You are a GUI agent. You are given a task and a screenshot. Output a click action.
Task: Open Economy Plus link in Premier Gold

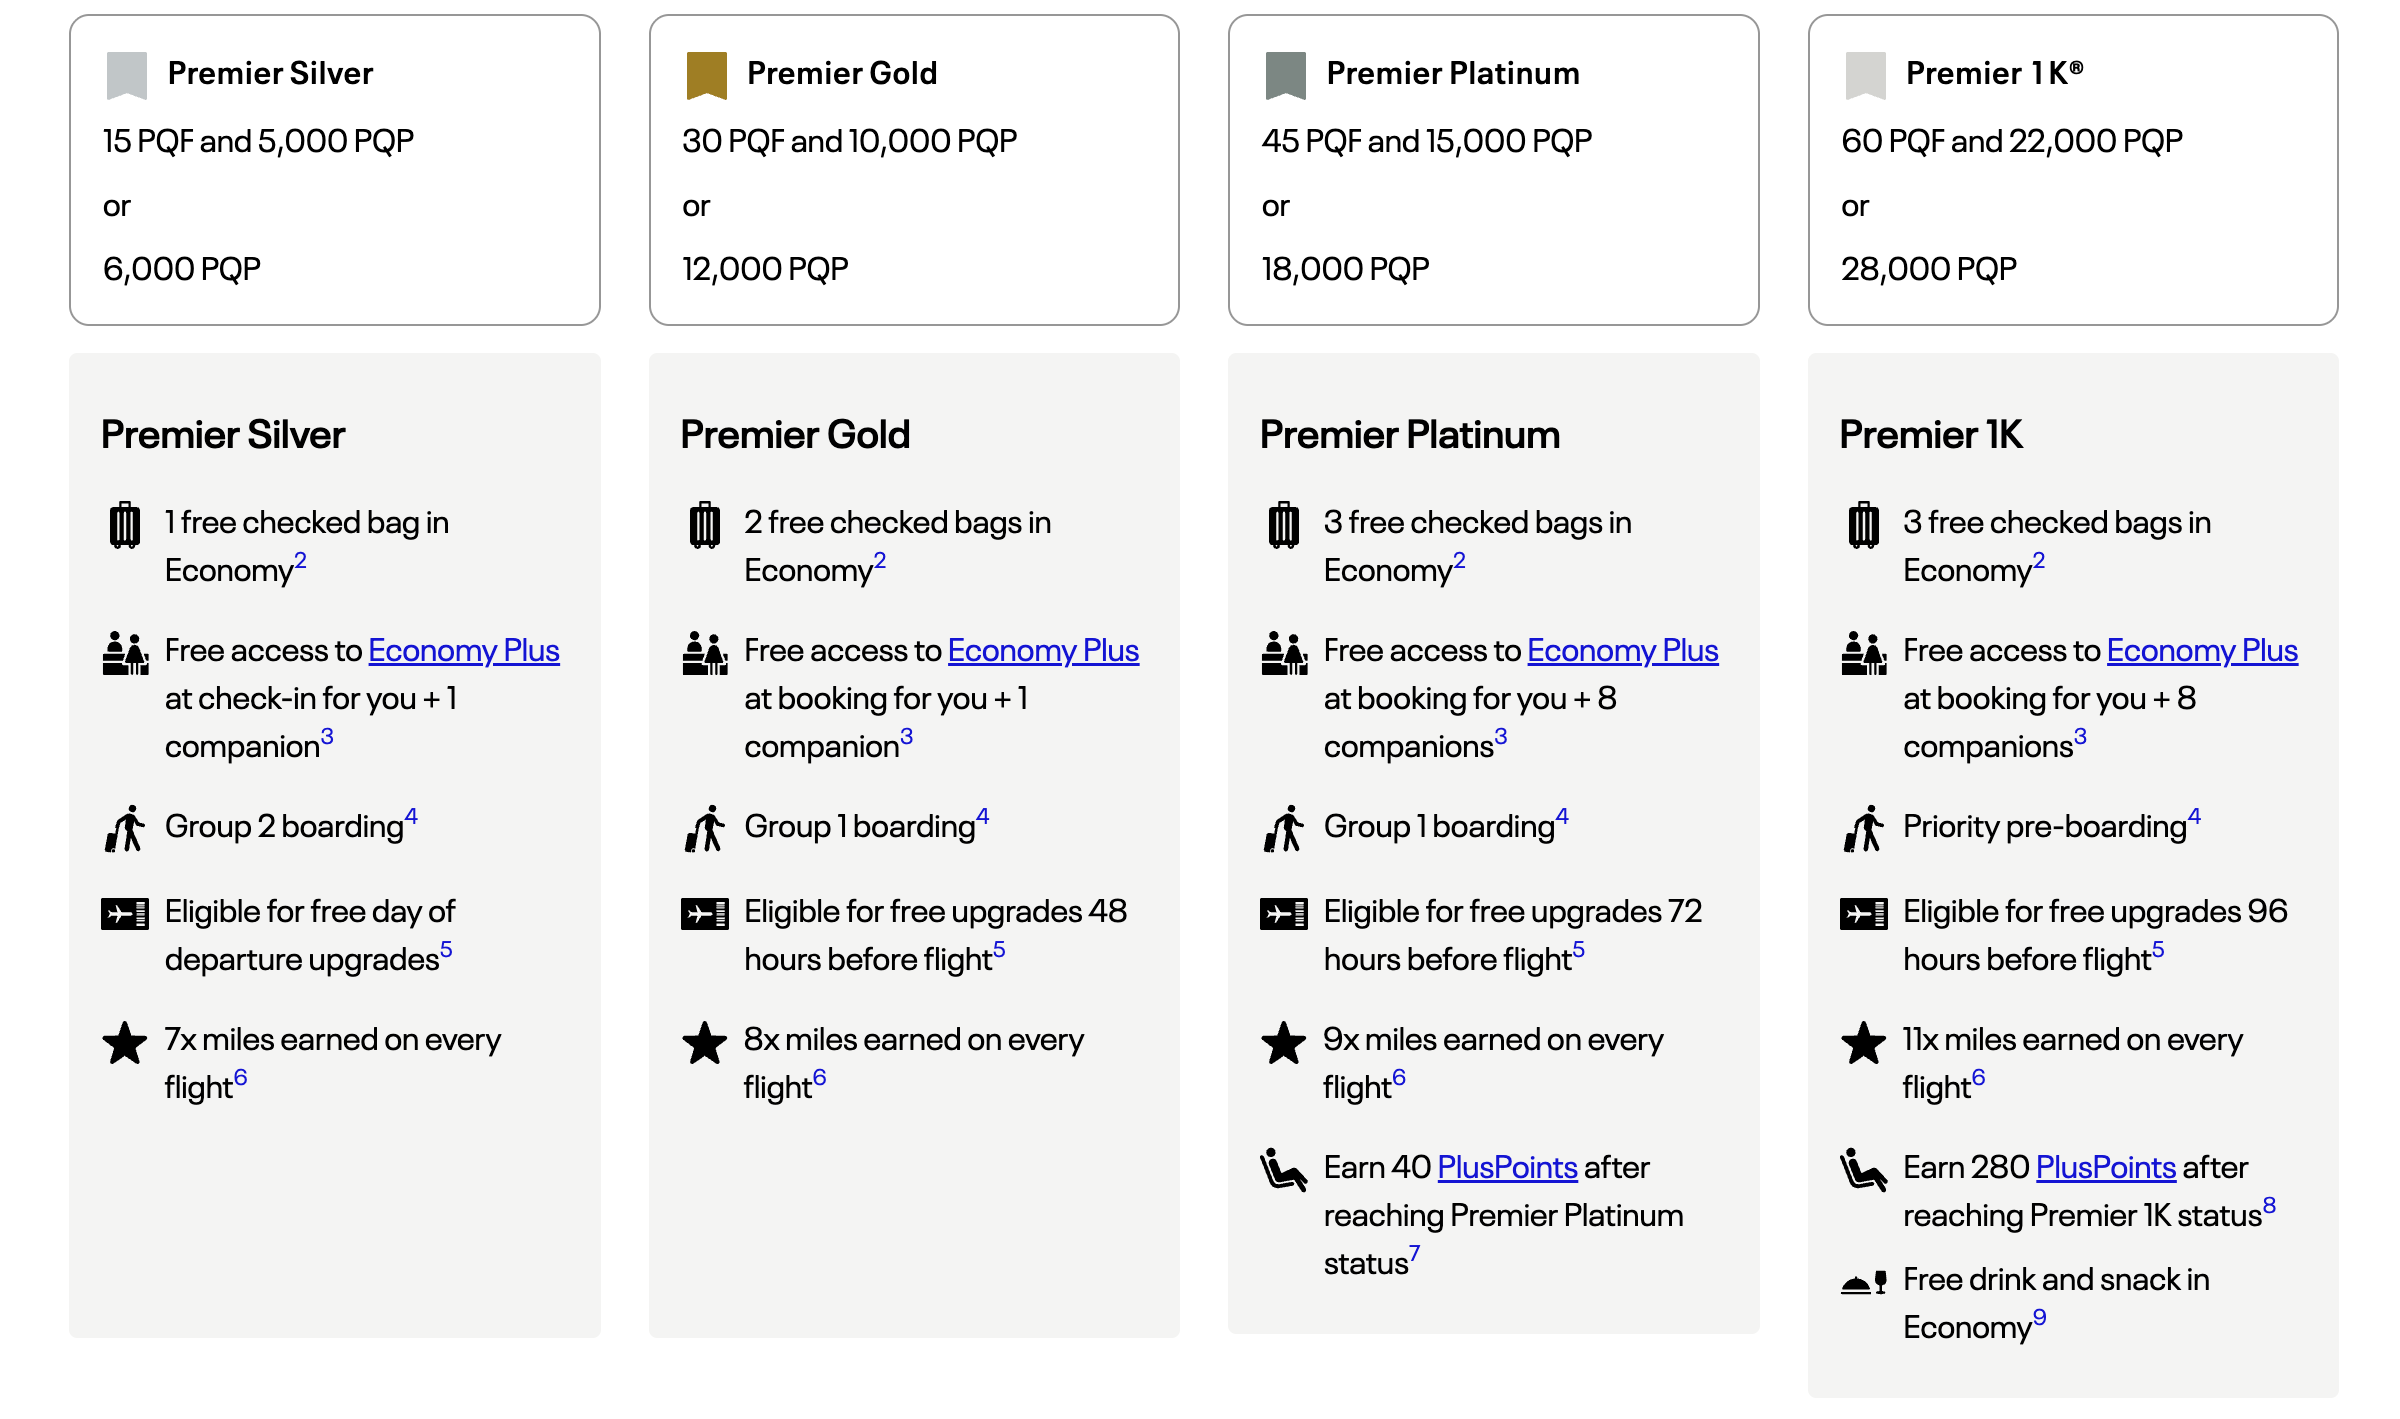1043,651
